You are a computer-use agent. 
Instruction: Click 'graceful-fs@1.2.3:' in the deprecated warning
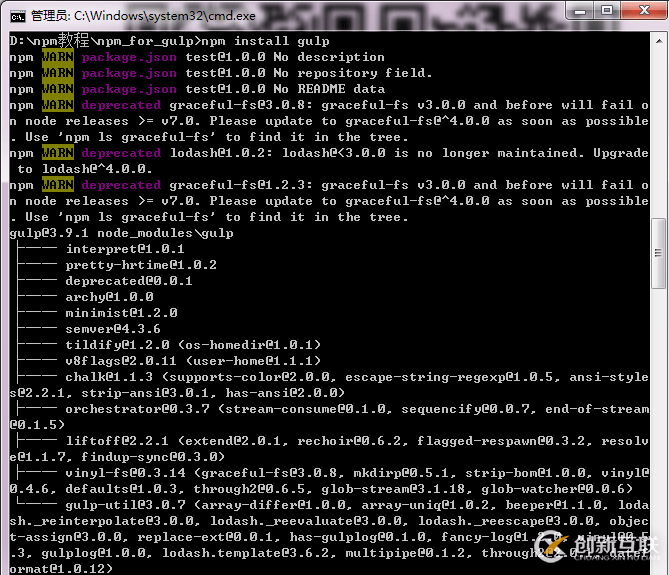tap(241, 185)
